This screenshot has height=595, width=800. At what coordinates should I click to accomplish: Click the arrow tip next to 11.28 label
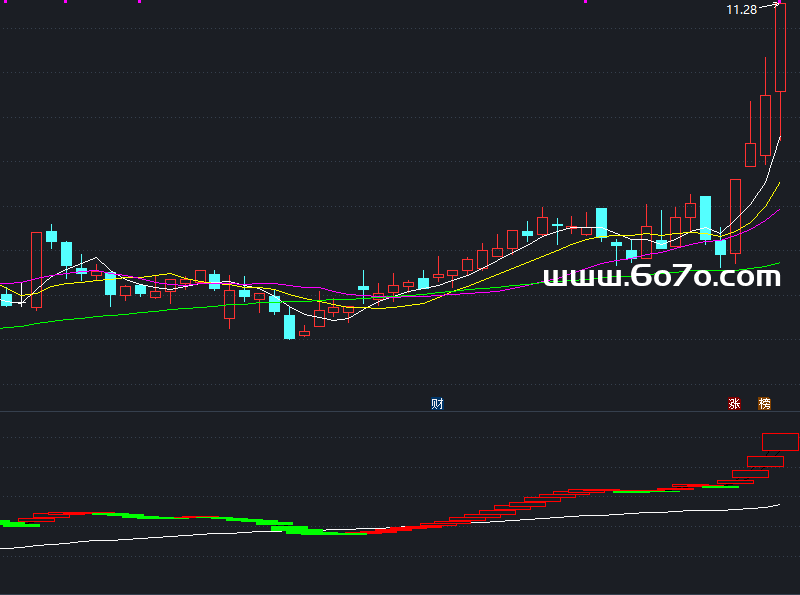pos(779,6)
